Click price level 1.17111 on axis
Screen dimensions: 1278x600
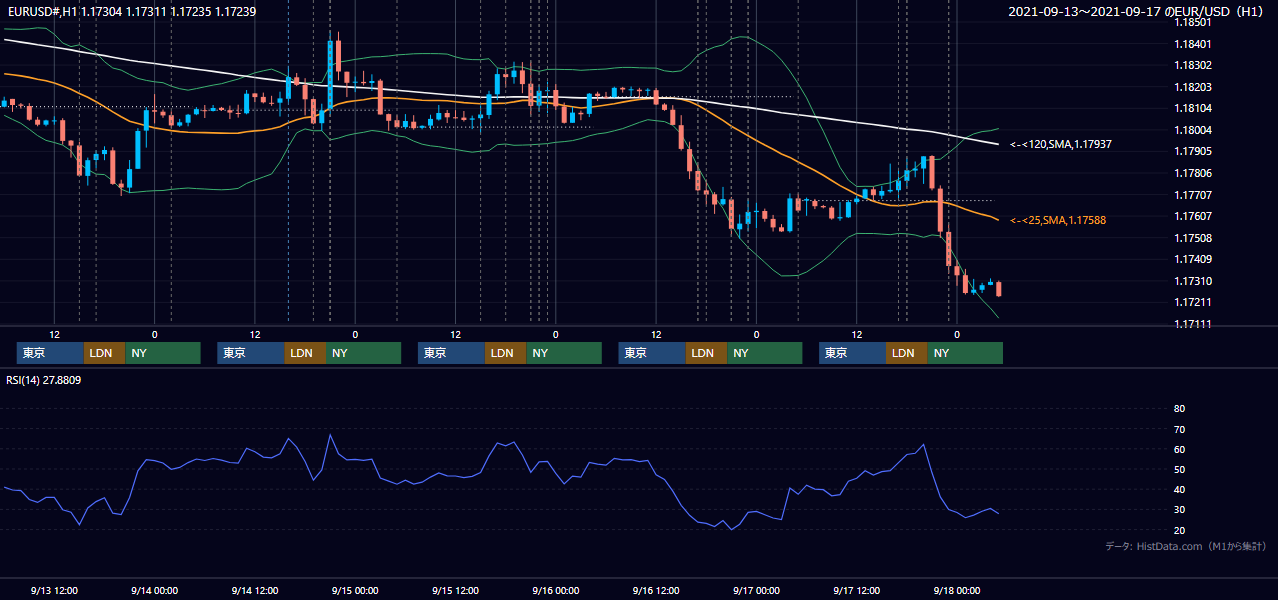click(1192, 324)
